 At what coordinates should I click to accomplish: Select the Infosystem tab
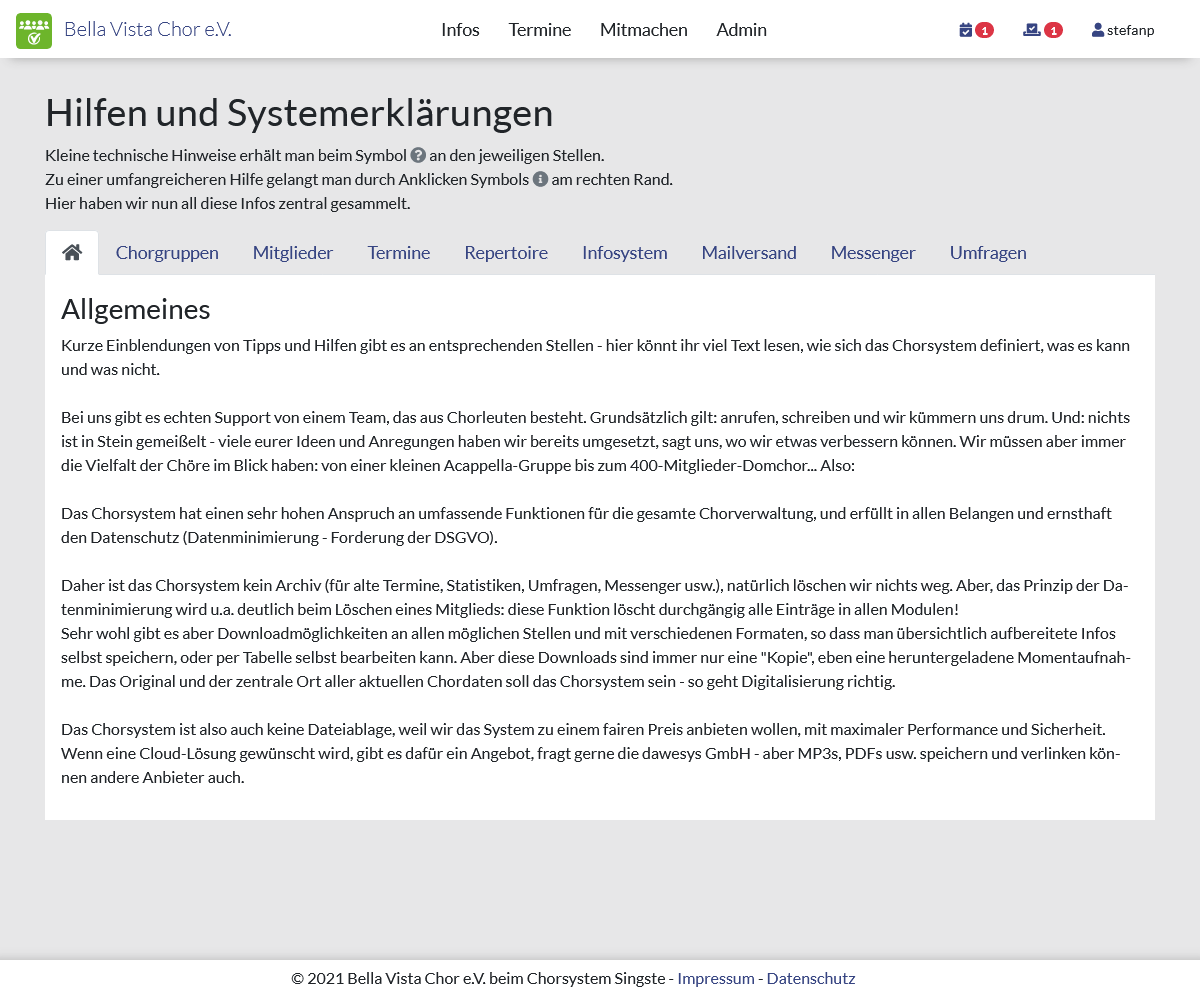point(624,253)
